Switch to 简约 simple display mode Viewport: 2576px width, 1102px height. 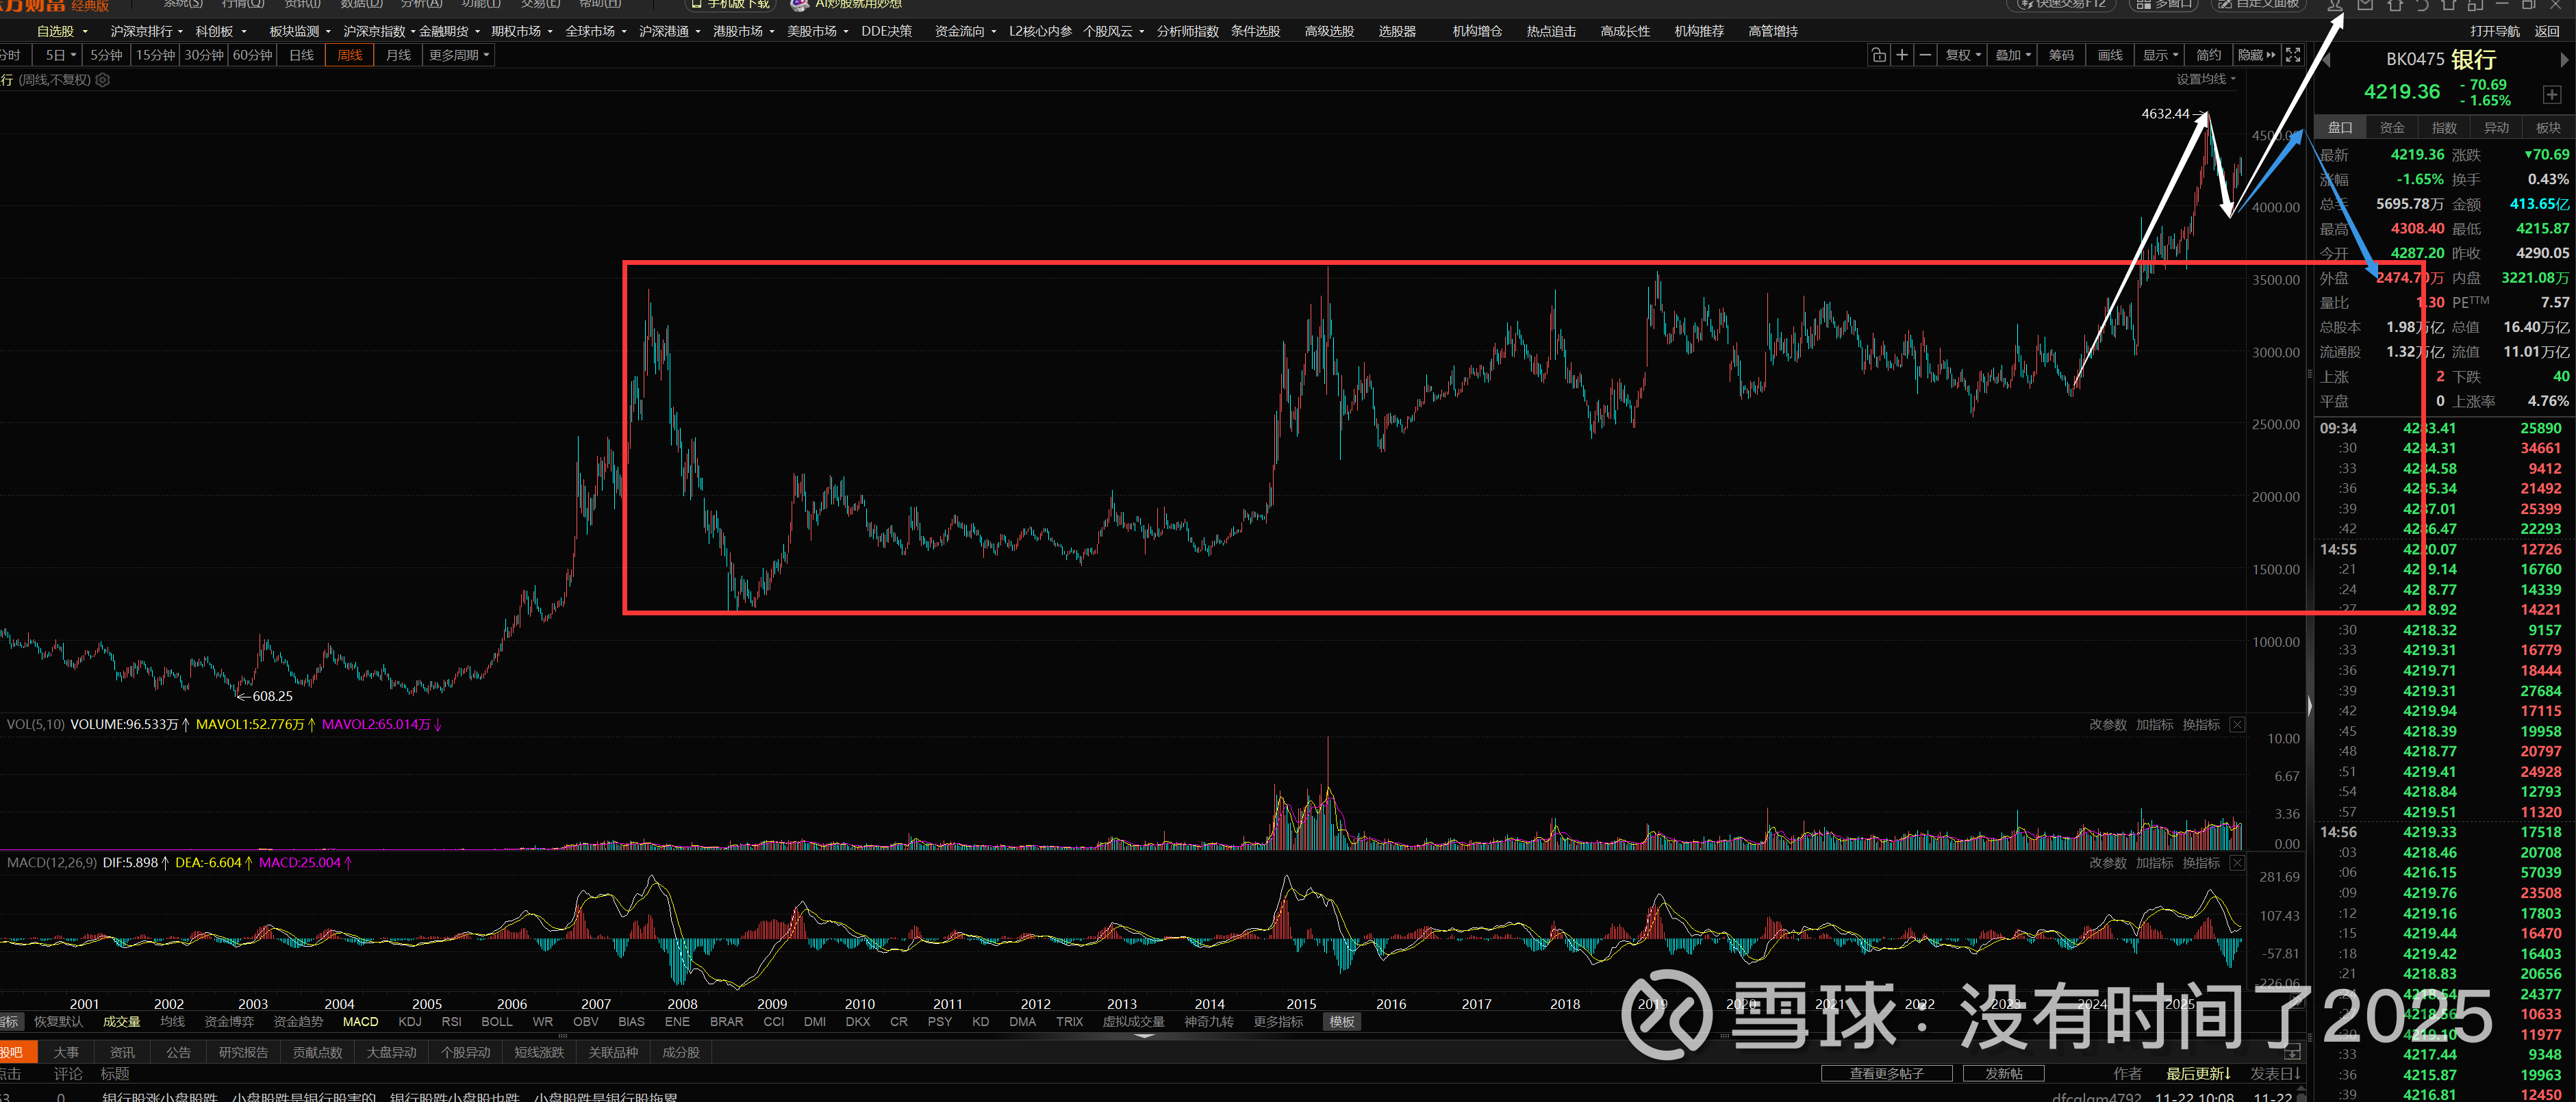click(x=2209, y=55)
